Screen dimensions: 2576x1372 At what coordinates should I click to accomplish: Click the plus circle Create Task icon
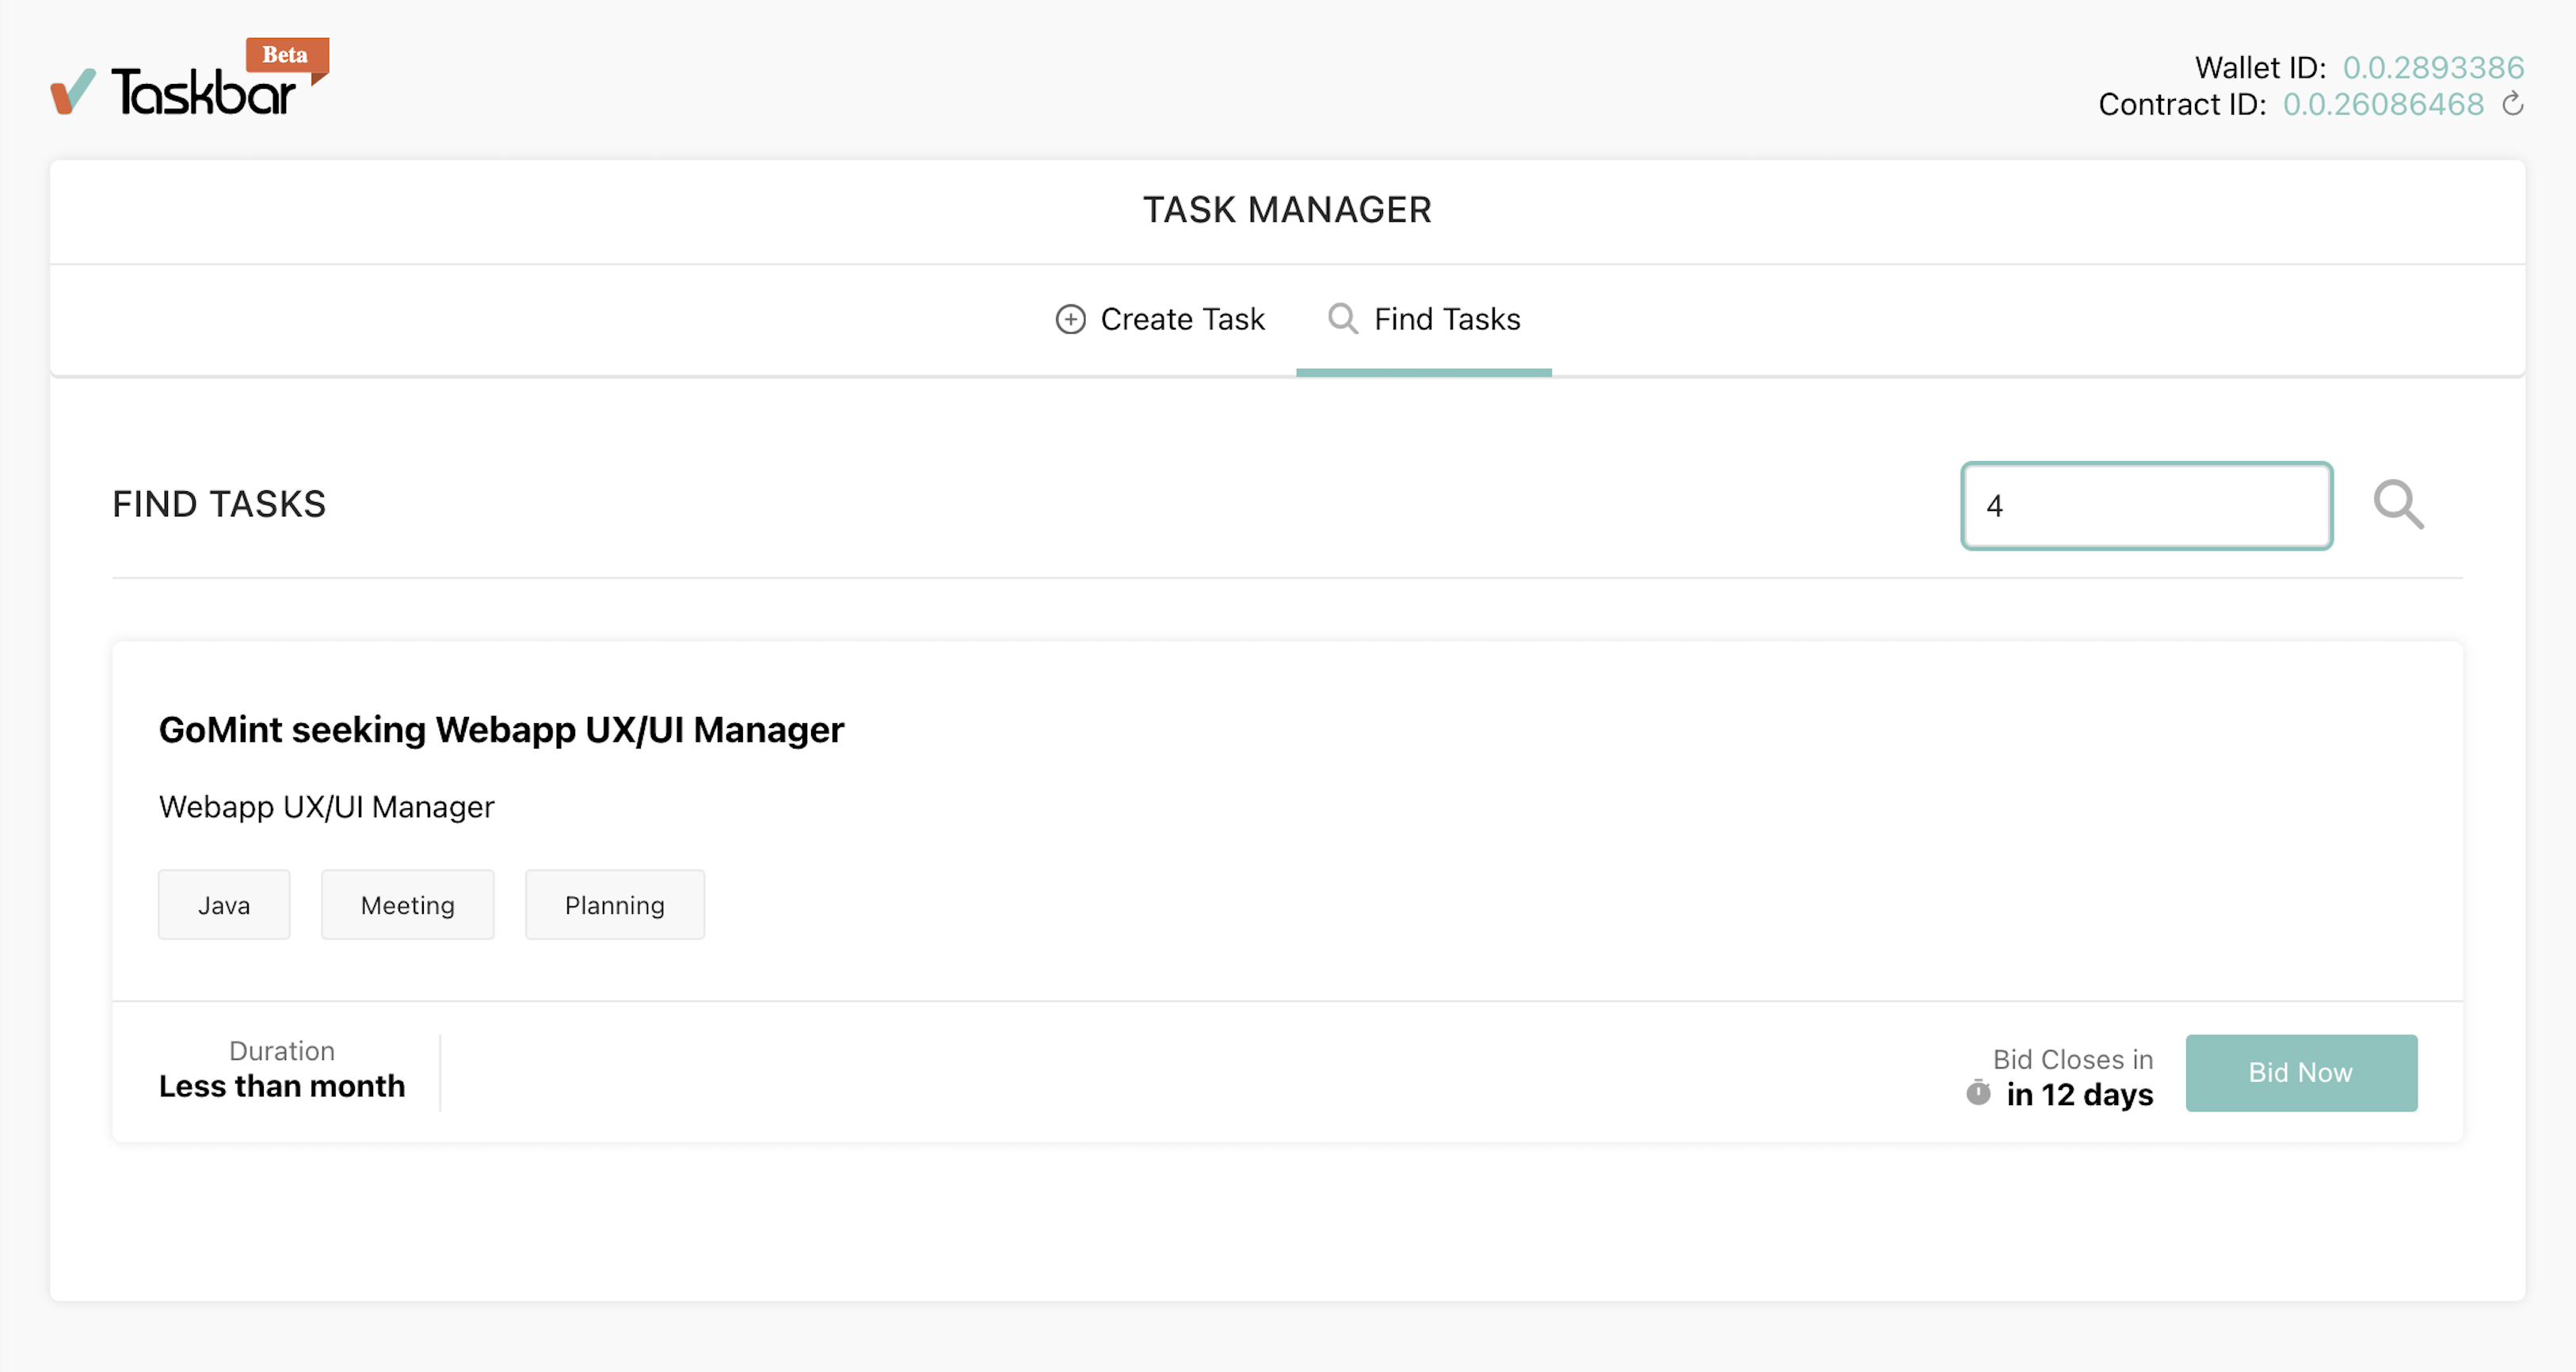[1070, 319]
